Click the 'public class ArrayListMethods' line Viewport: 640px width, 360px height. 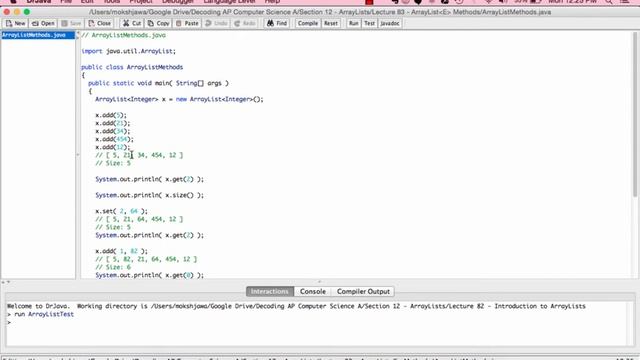click(132, 67)
